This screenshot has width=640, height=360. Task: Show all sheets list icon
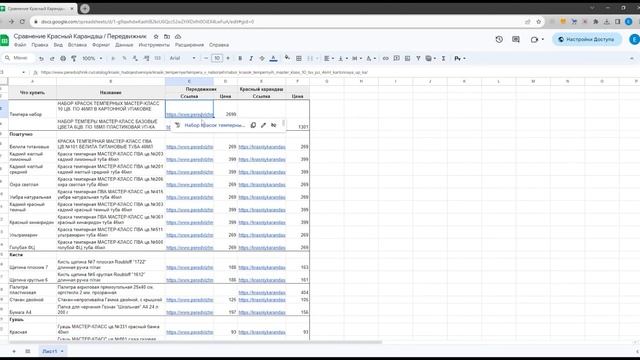pyautogui.click(x=28, y=351)
